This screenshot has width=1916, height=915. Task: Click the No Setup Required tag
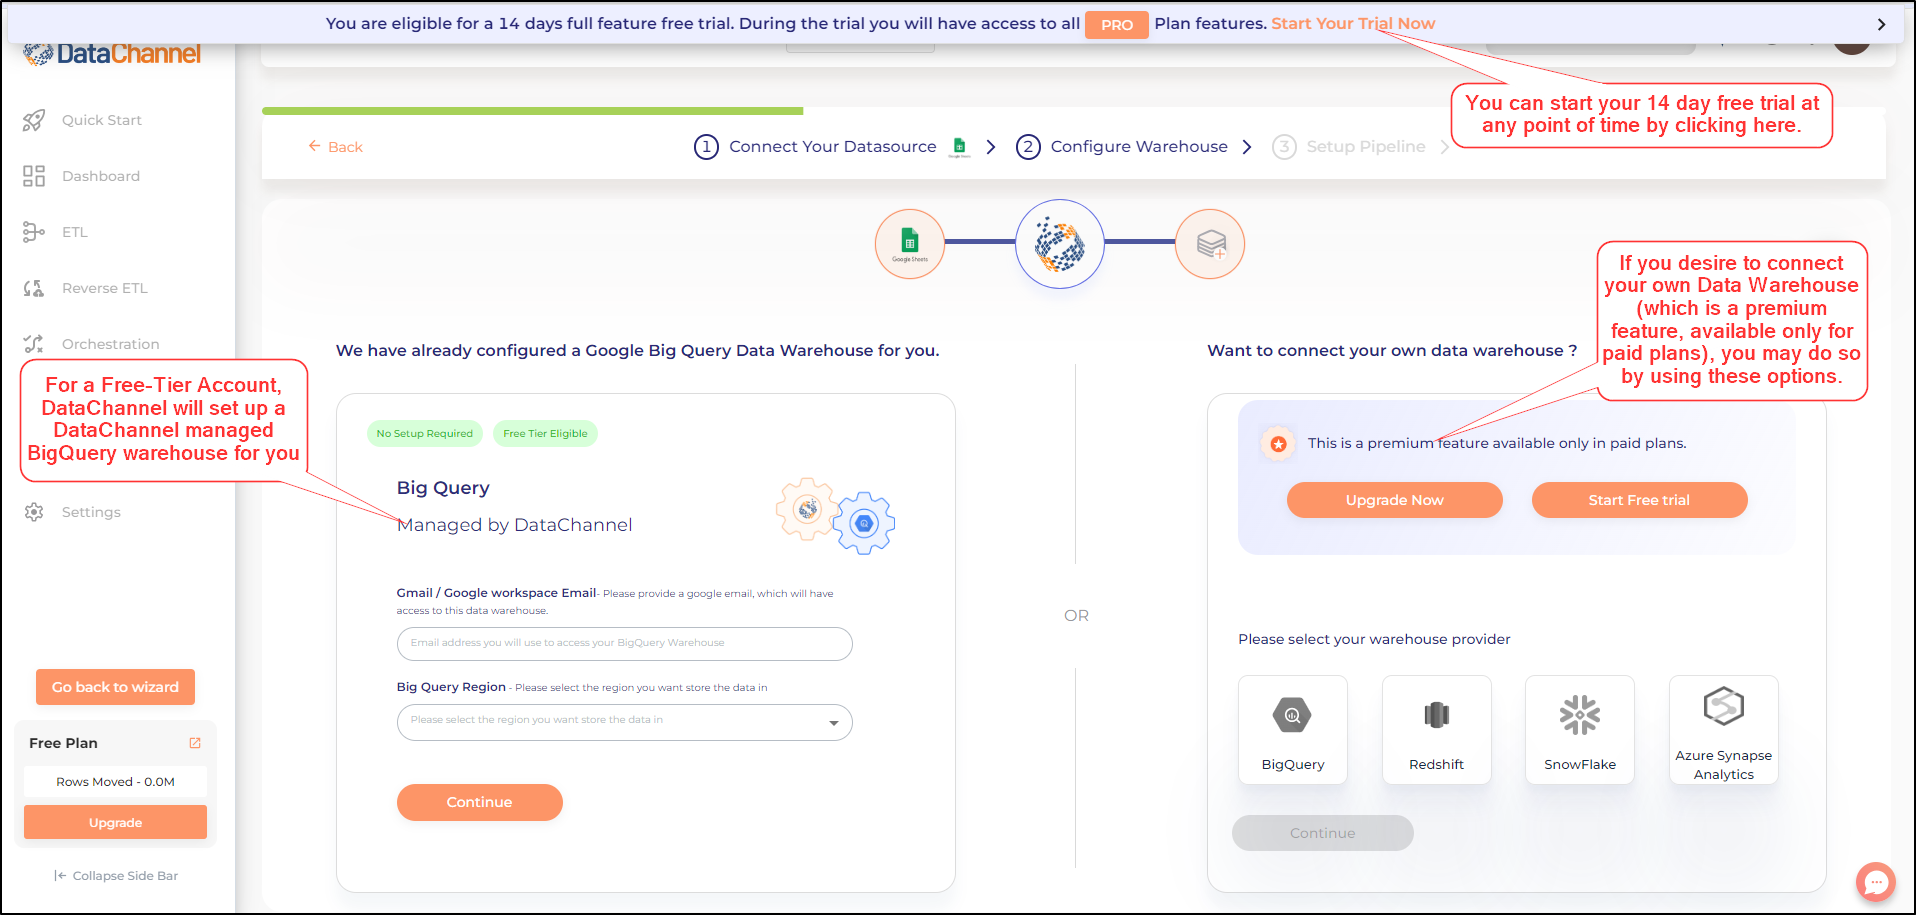tap(425, 434)
